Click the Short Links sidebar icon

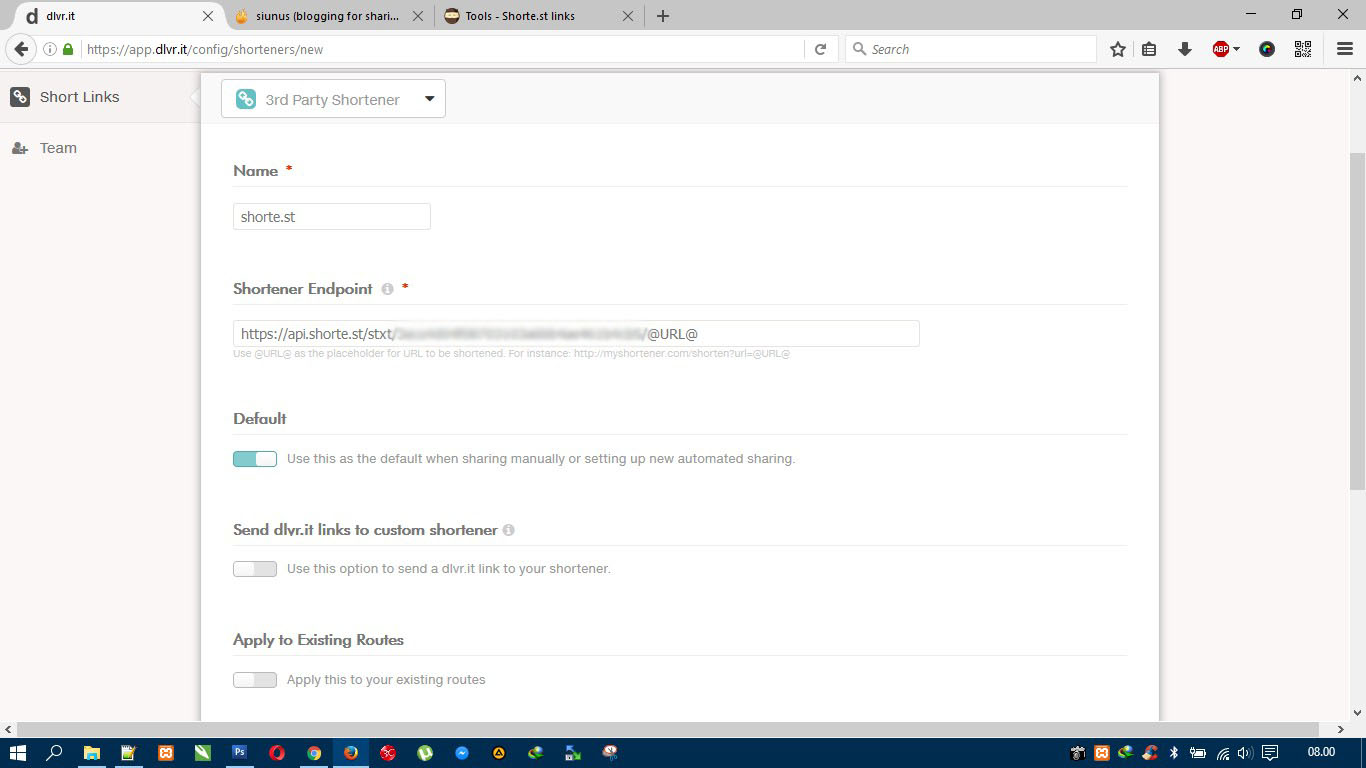coord(20,97)
